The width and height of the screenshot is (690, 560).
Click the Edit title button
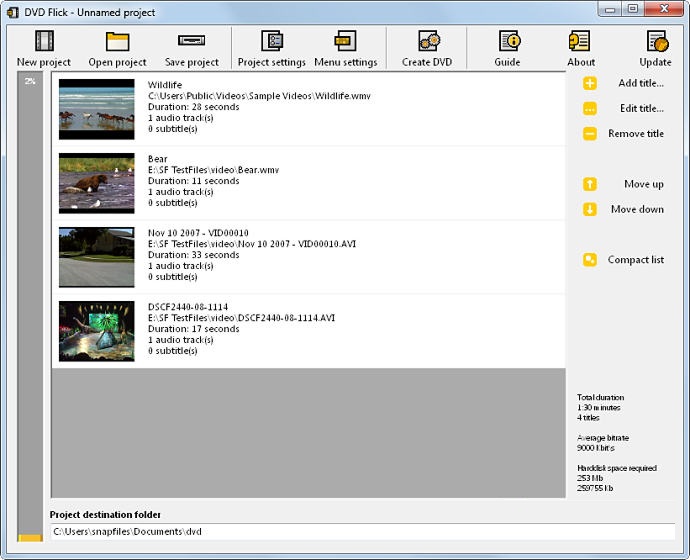tap(628, 109)
